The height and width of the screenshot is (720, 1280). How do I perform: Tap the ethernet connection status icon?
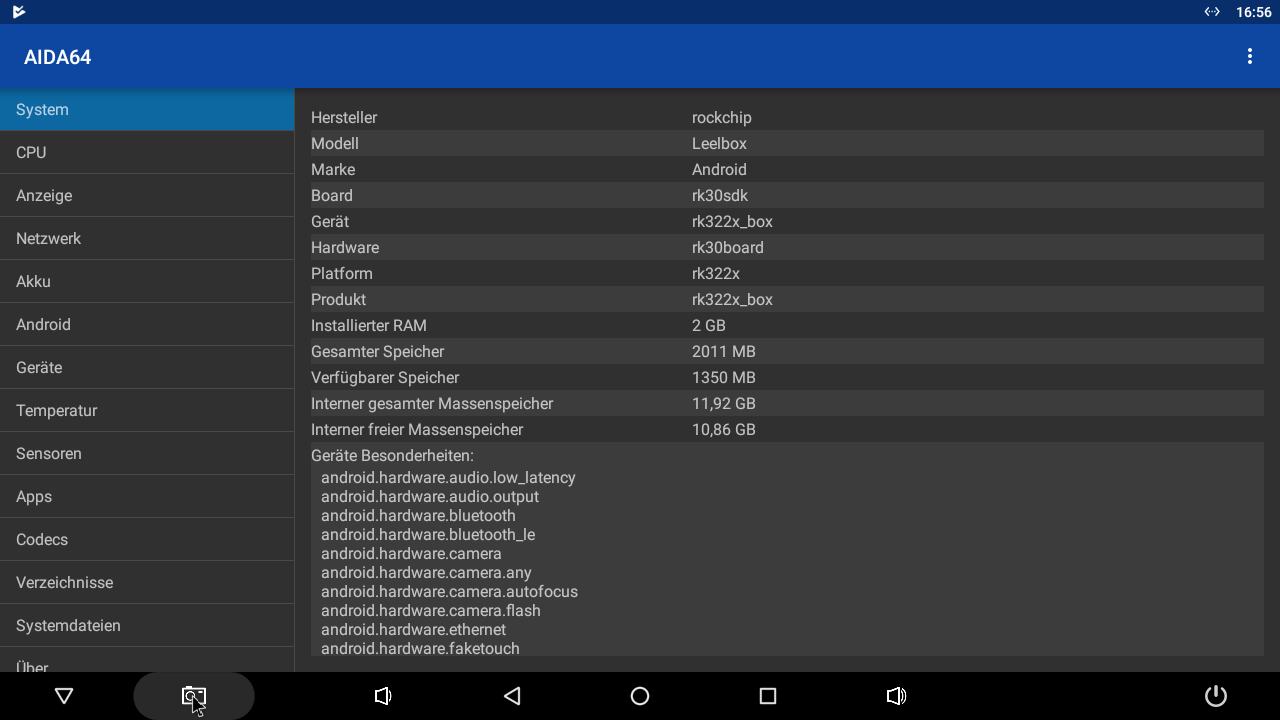pos(1212,12)
